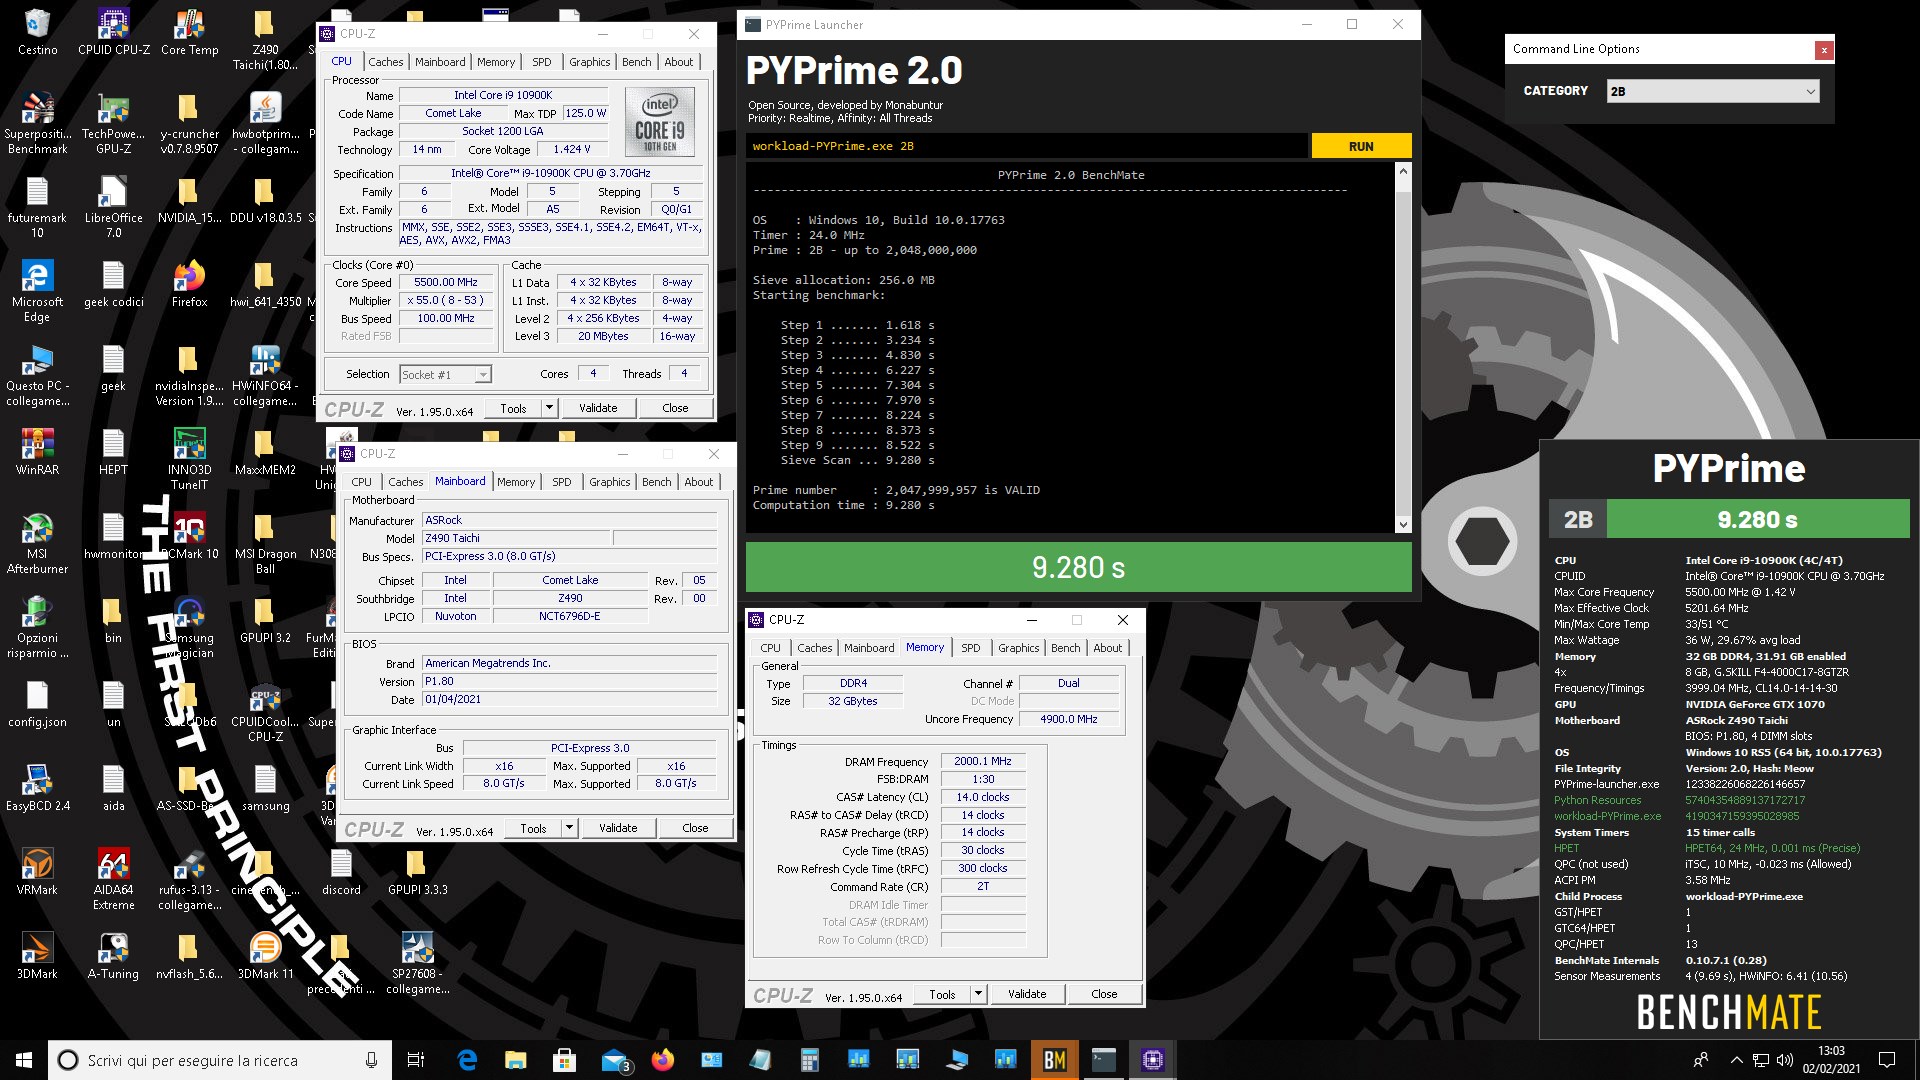Viewport: 1920px width, 1080px height.
Task: Click the Z490 Taichi model field
Action: pyautogui.click(x=515, y=538)
